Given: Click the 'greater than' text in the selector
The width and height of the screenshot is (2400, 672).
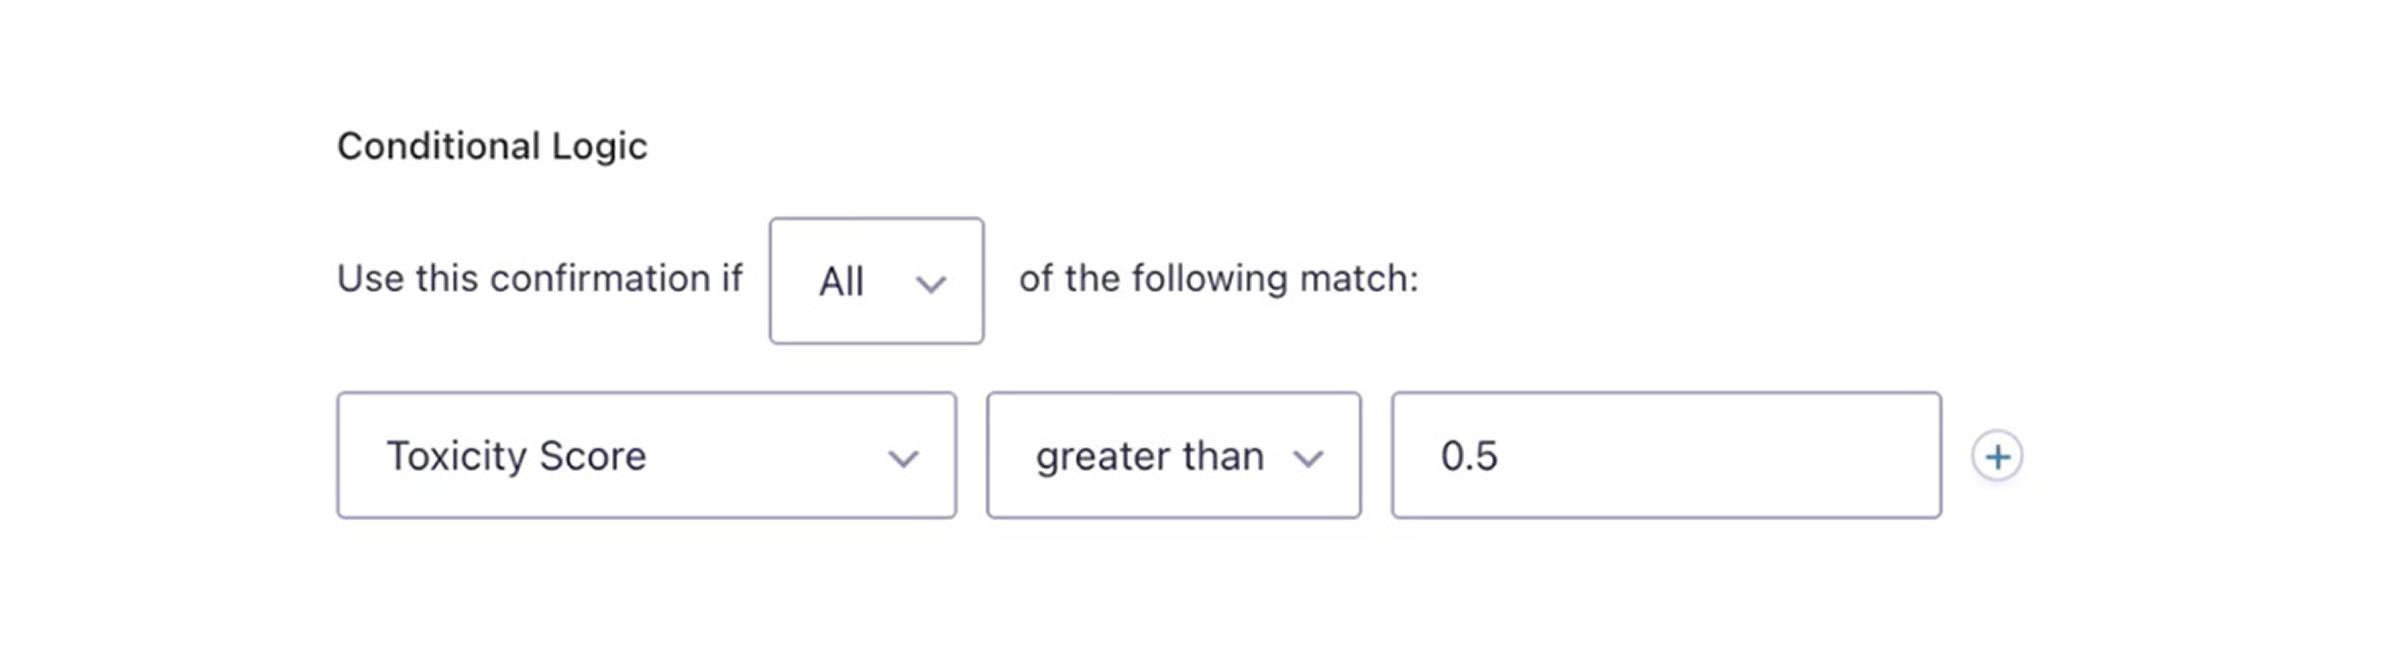Looking at the screenshot, I should pyautogui.click(x=1149, y=457).
